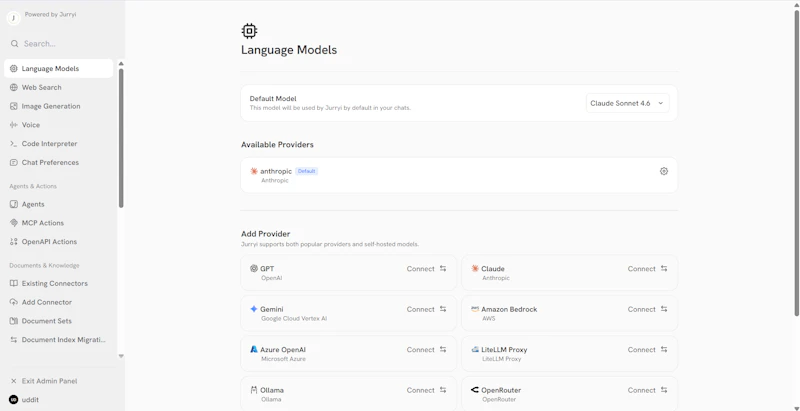The image size is (800, 411).
Task: Open Code Interpreter page
Action: [59, 144]
